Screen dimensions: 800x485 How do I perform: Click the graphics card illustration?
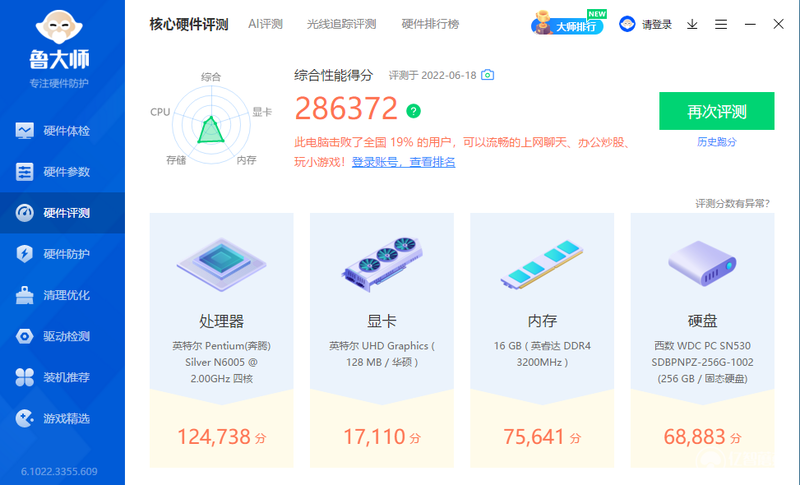tap(382, 264)
